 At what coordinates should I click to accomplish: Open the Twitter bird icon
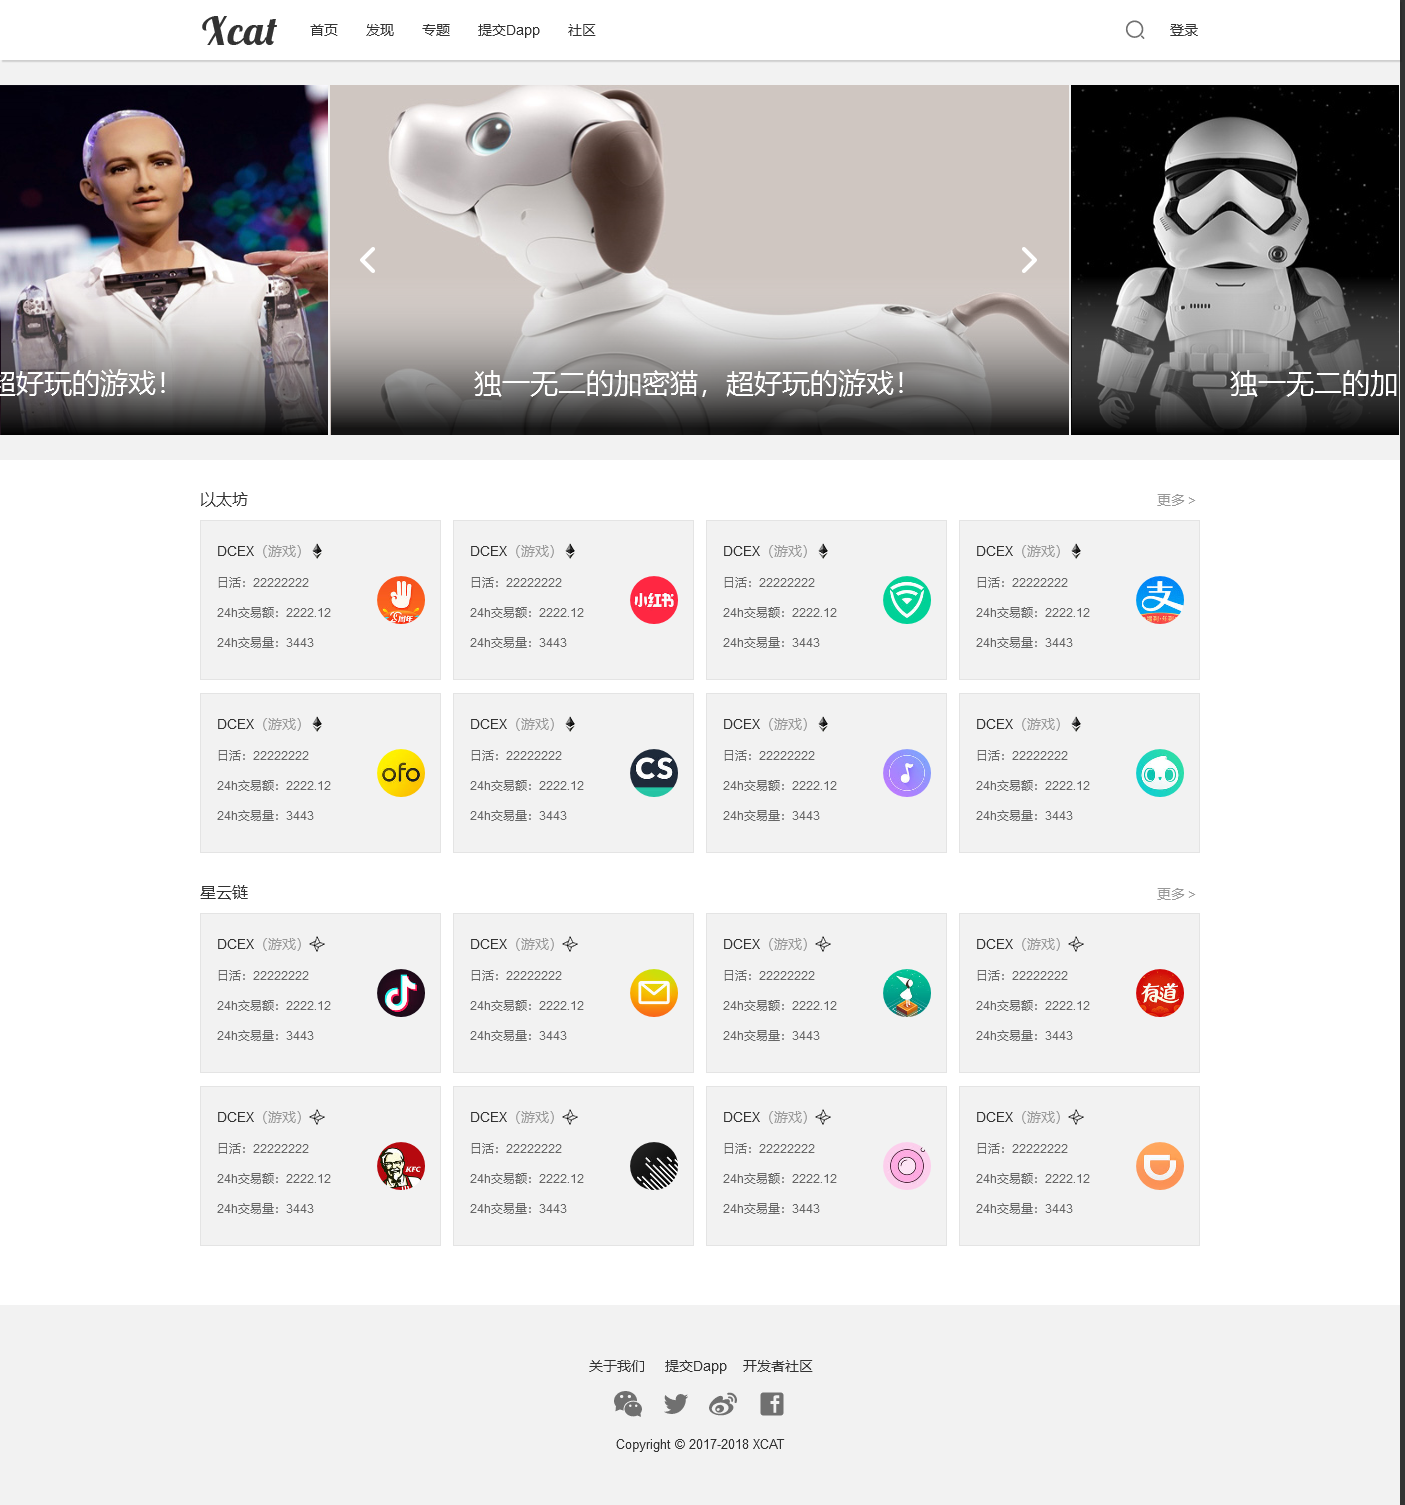pyautogui.click(x=676, y=1404)
